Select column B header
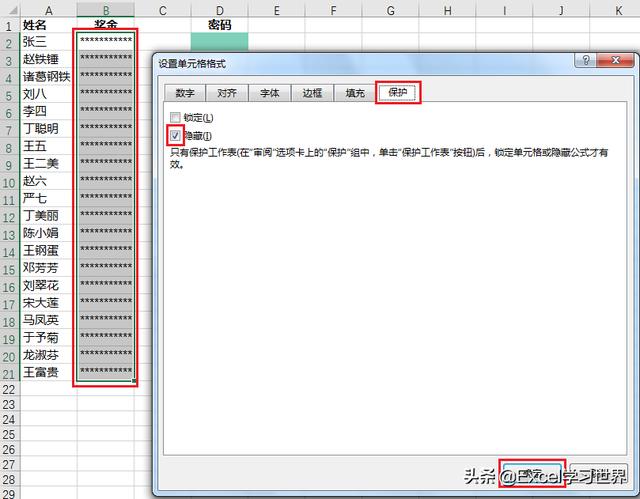Screen dimensions: 640x499 point(106,10)
